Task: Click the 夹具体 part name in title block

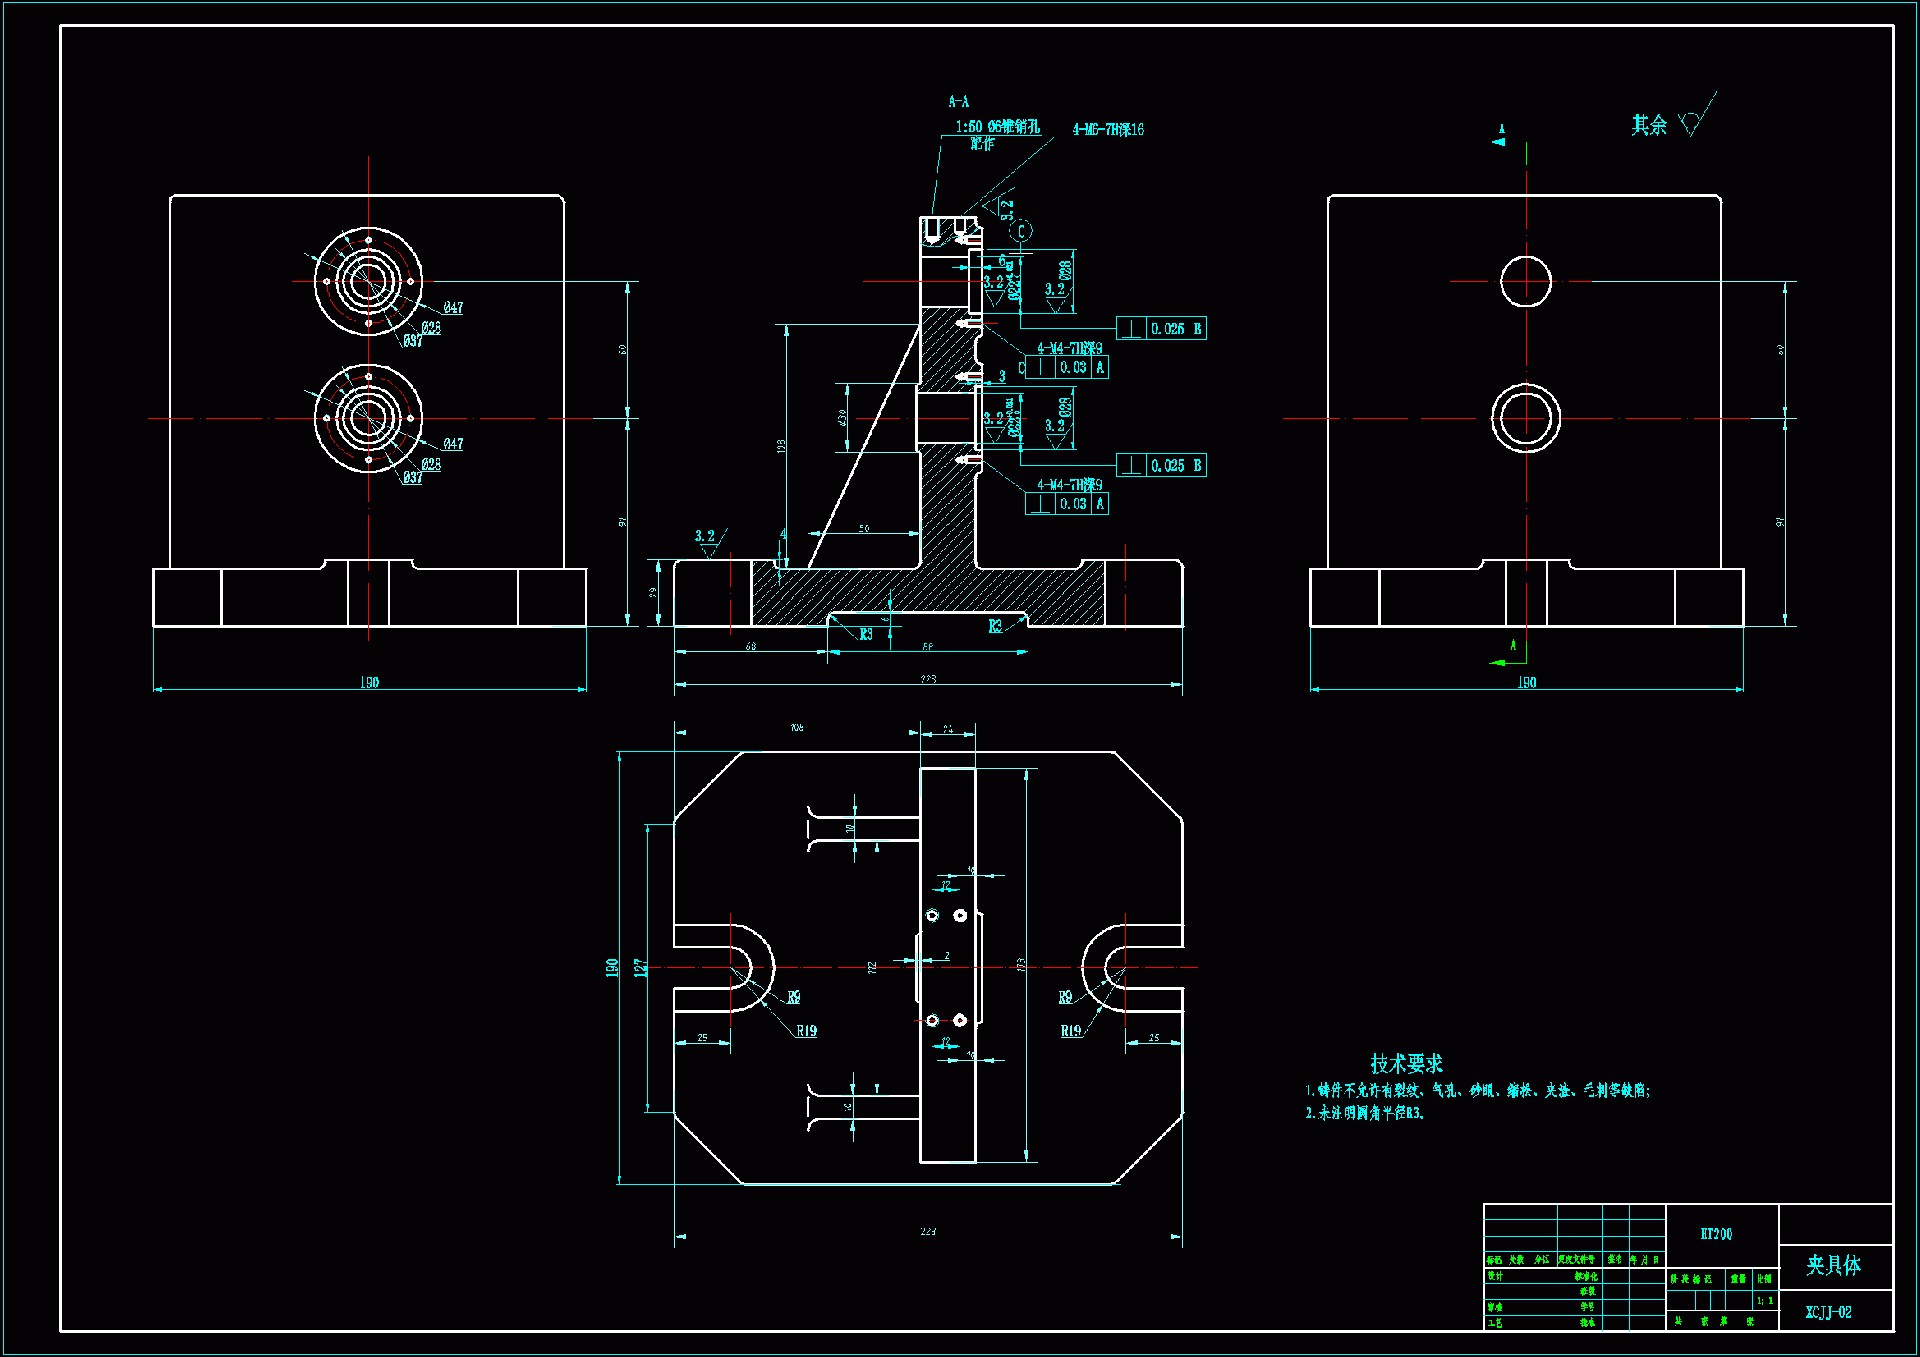Action: pos(1833,1266)
